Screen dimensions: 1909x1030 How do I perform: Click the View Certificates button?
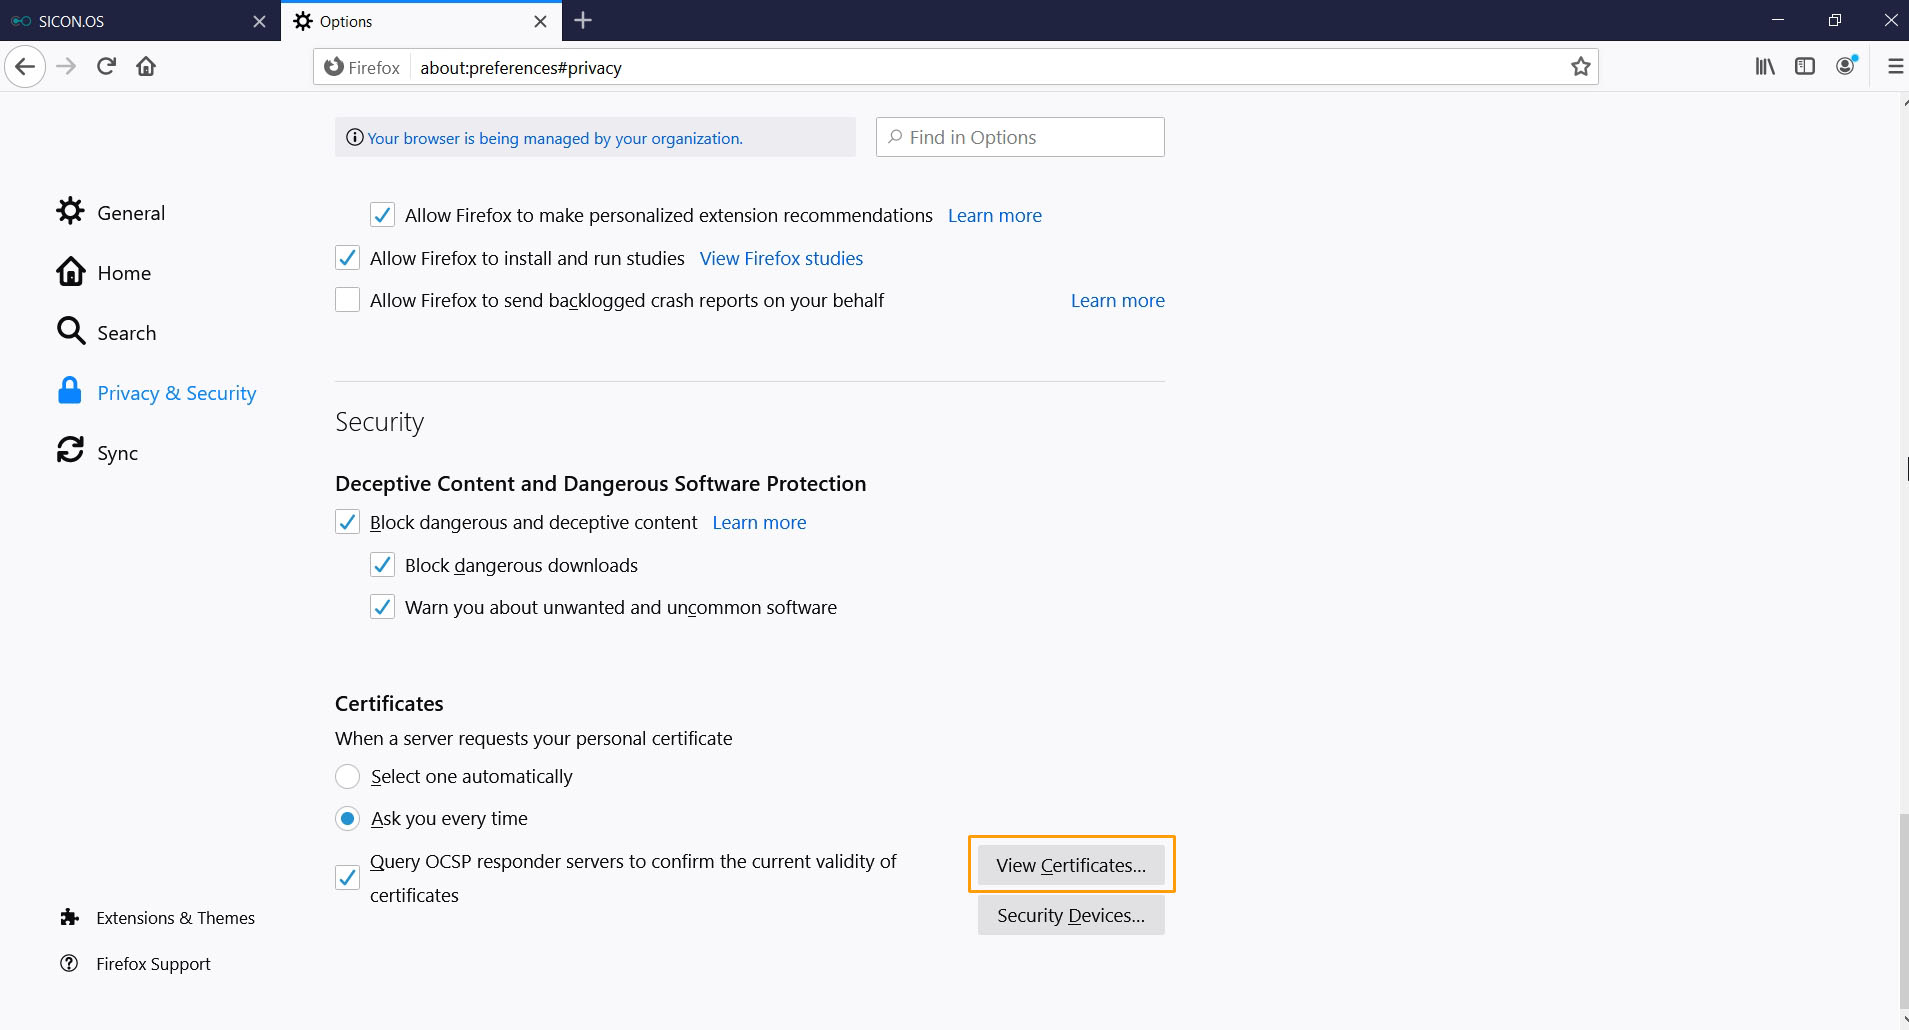[x=1071, y=865]
